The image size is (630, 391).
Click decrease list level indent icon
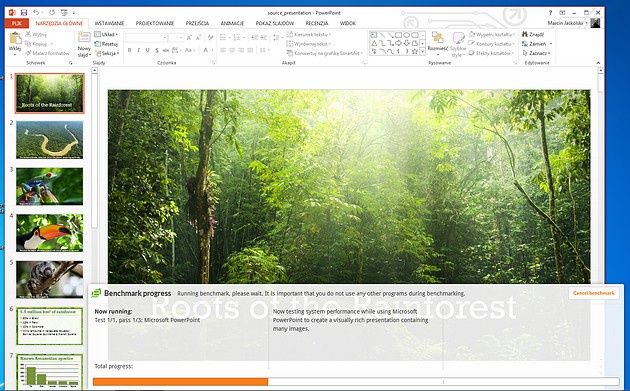coord(254,38)
